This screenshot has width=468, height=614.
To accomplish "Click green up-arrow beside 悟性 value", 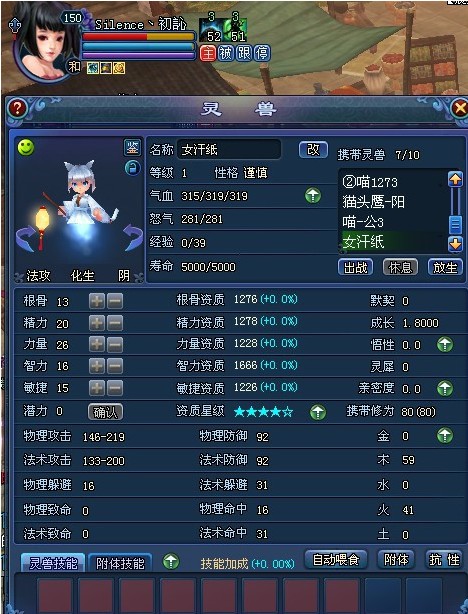I will pyautogui.click(x=445, y=345).
